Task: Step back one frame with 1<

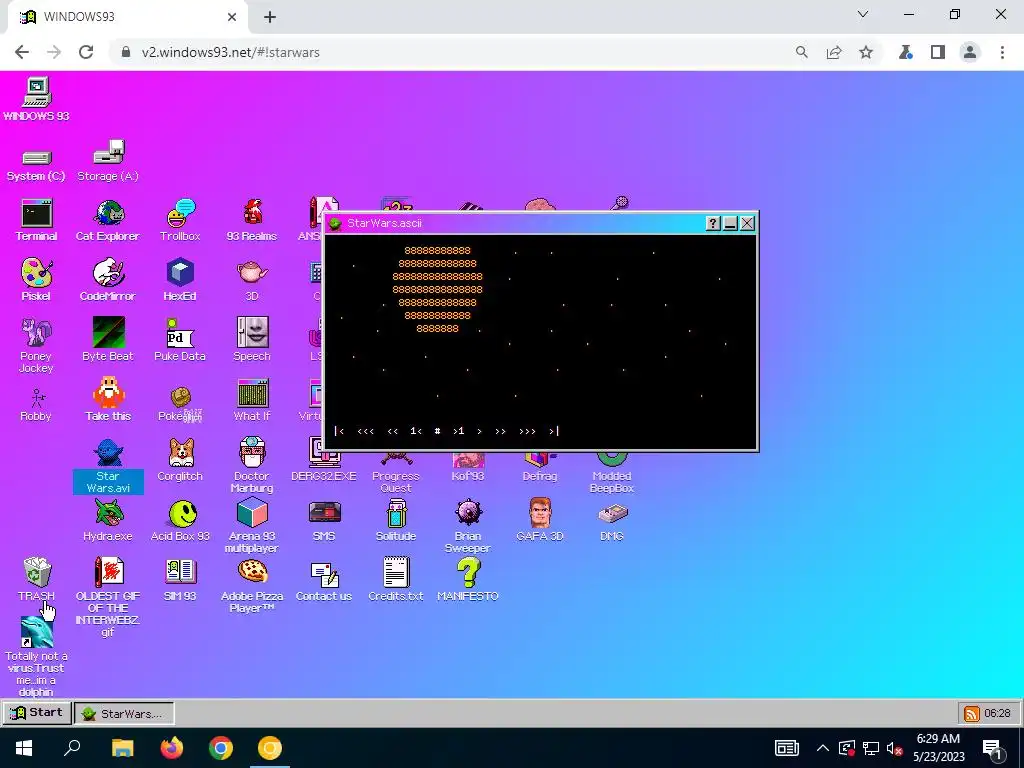Action: point(416,431)
